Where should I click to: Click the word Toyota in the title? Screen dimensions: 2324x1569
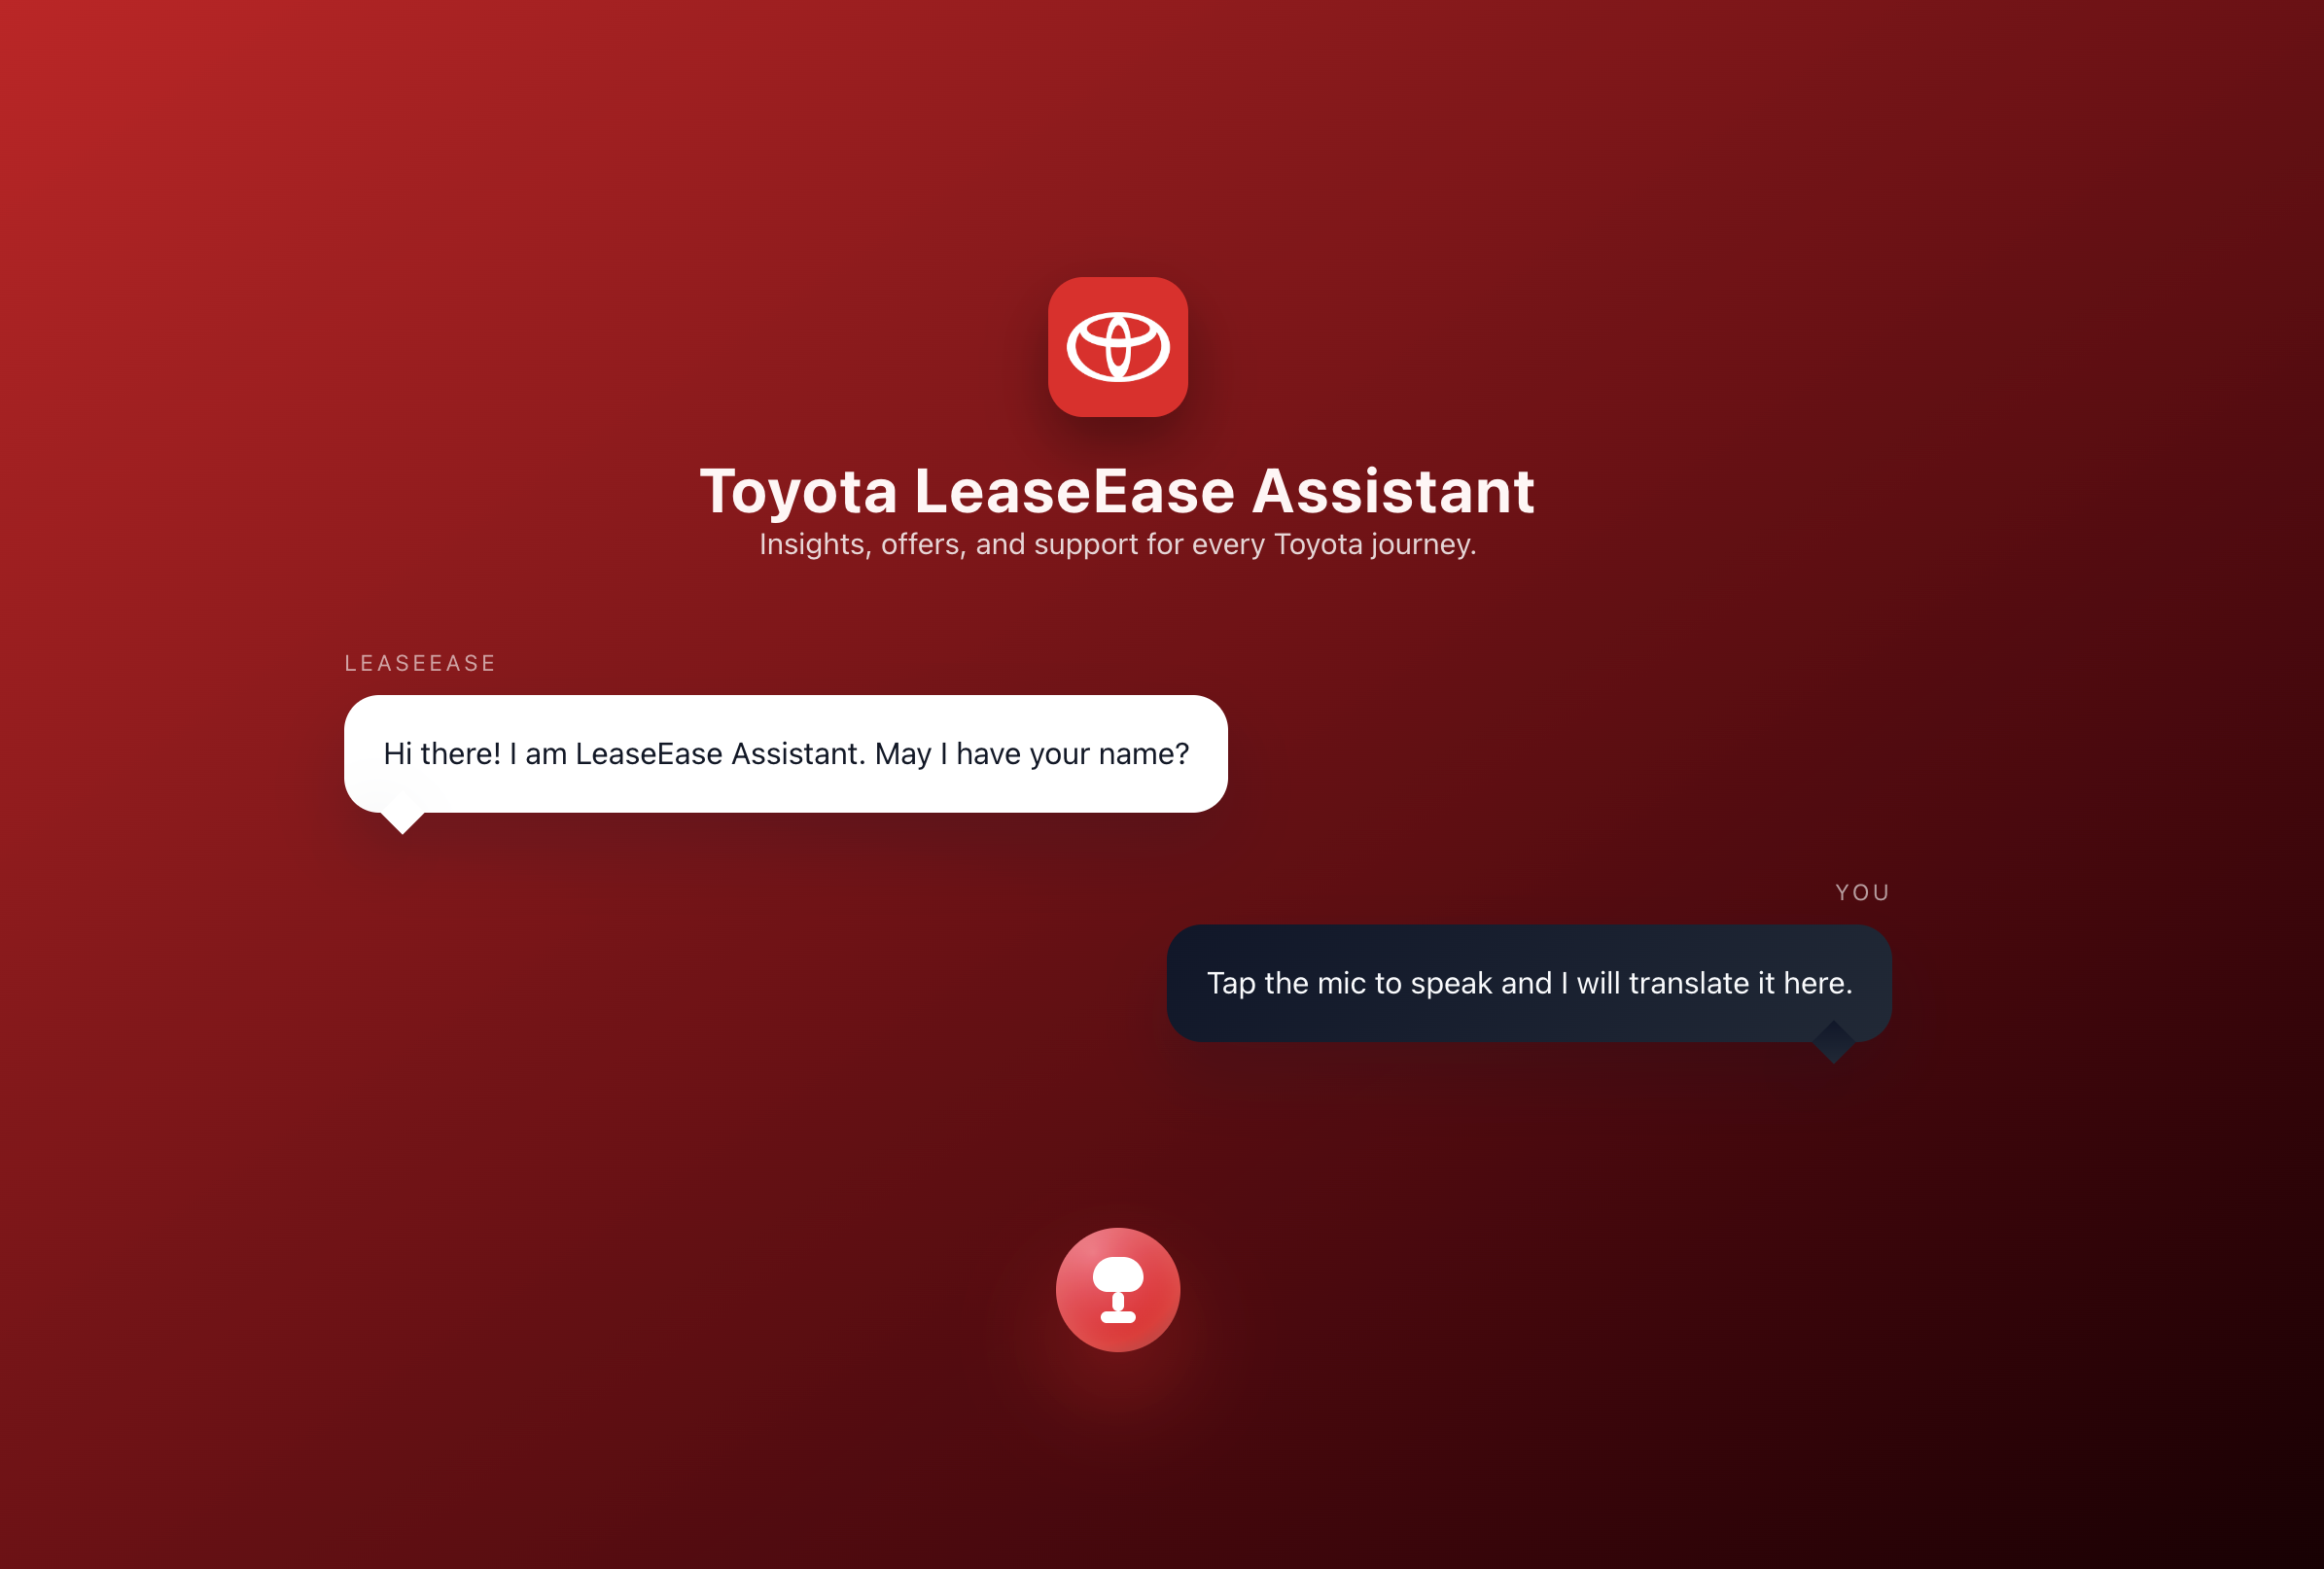tap(798, 492)
